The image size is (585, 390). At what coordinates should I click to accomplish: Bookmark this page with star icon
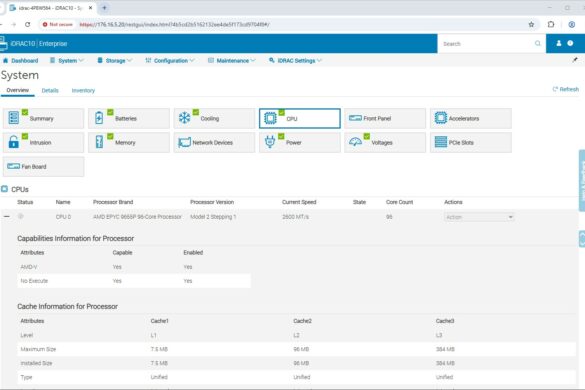pyautogui.click(x=531, y=25)
